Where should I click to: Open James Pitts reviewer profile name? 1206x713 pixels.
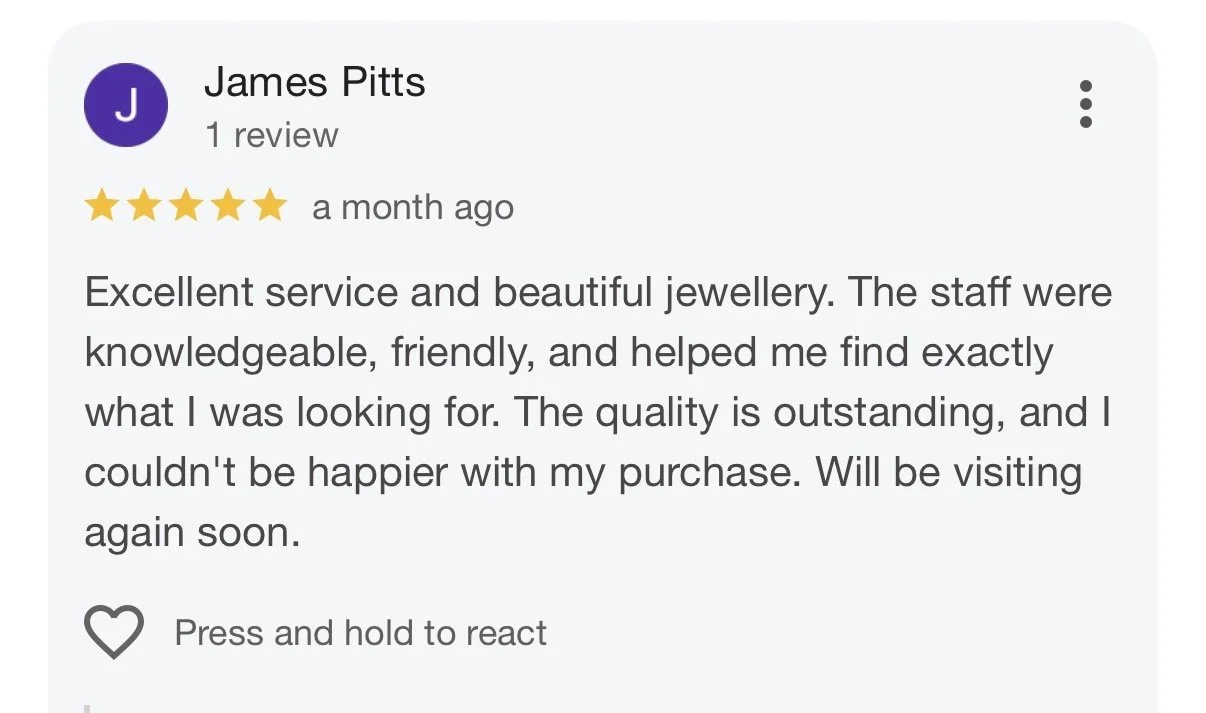(315, 82)
